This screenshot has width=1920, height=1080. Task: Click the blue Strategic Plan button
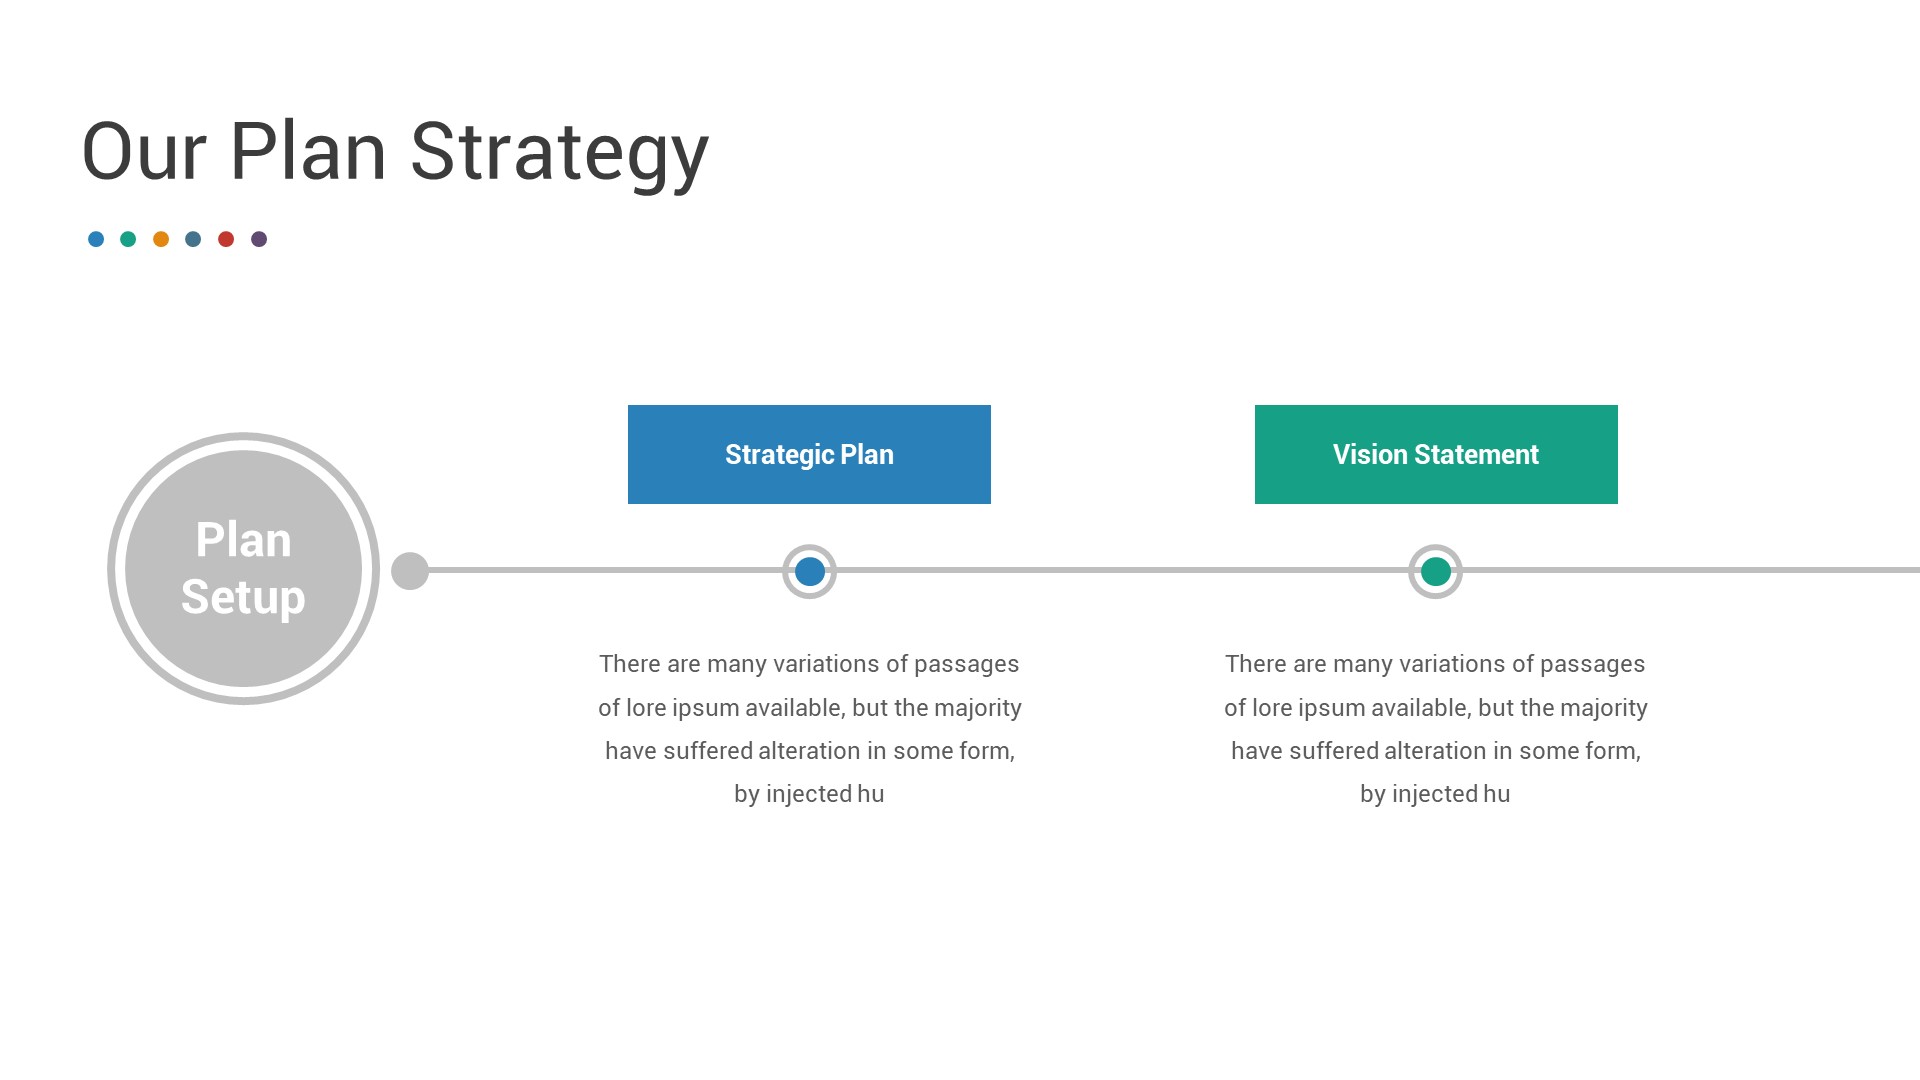click(808, 454)
